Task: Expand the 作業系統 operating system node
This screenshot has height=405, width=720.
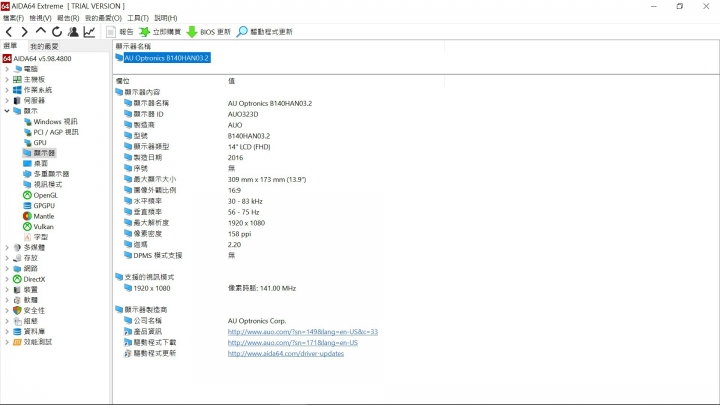Action: (7, 90)
